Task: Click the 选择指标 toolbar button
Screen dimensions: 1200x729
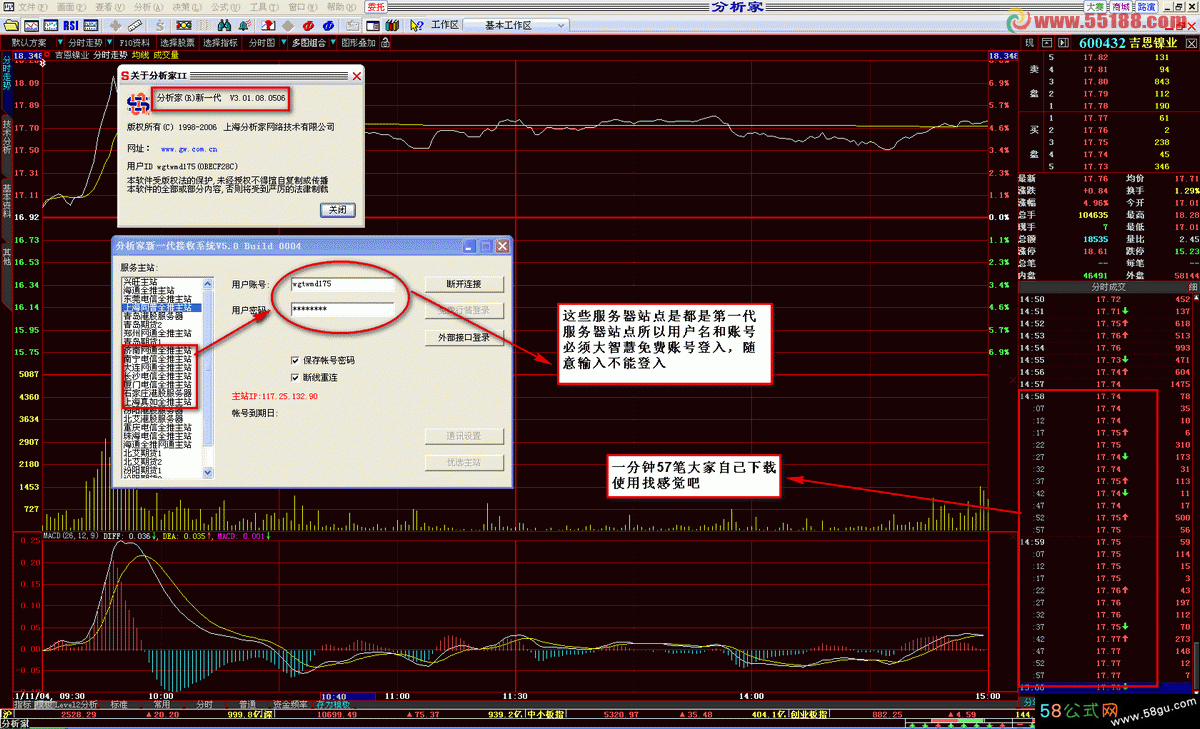Action: click(x=220, y=43)
